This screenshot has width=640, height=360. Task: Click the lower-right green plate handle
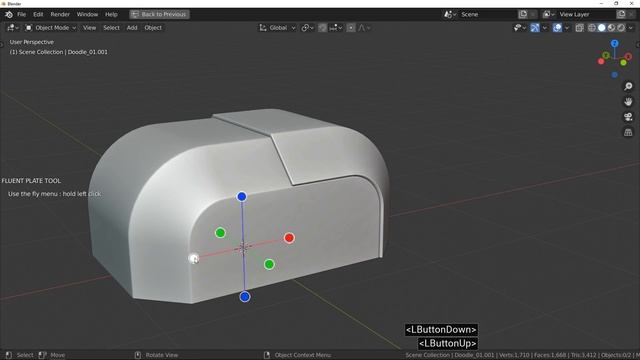(269, 264)
